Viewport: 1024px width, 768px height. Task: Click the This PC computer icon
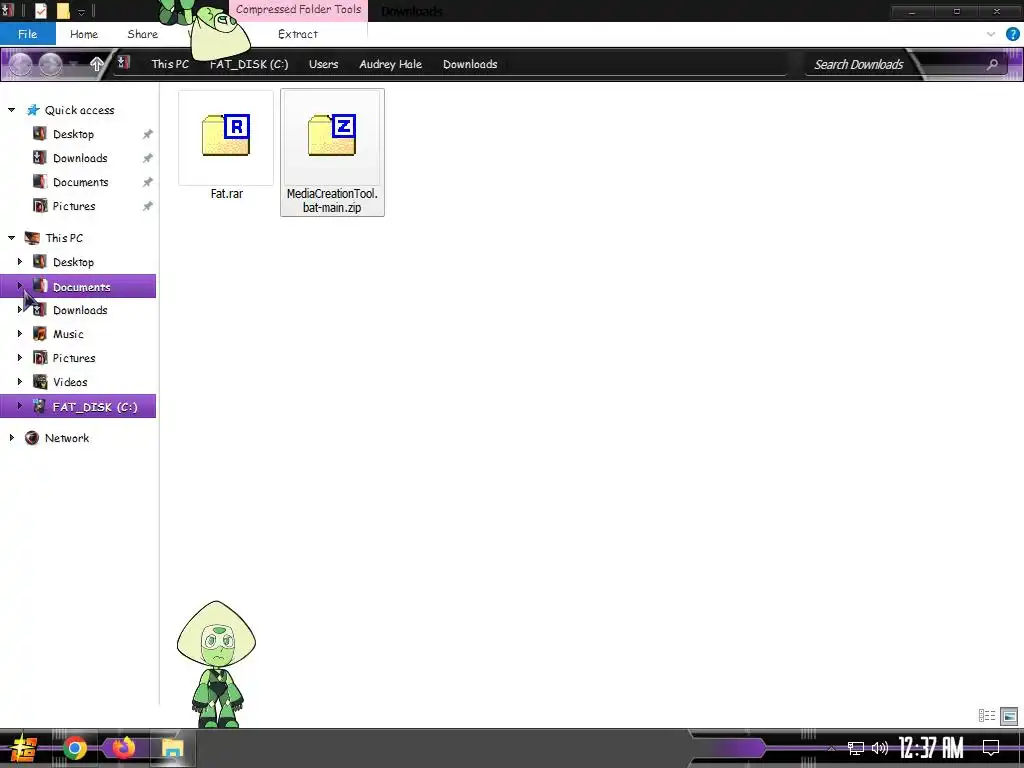(x=32, y=238)
